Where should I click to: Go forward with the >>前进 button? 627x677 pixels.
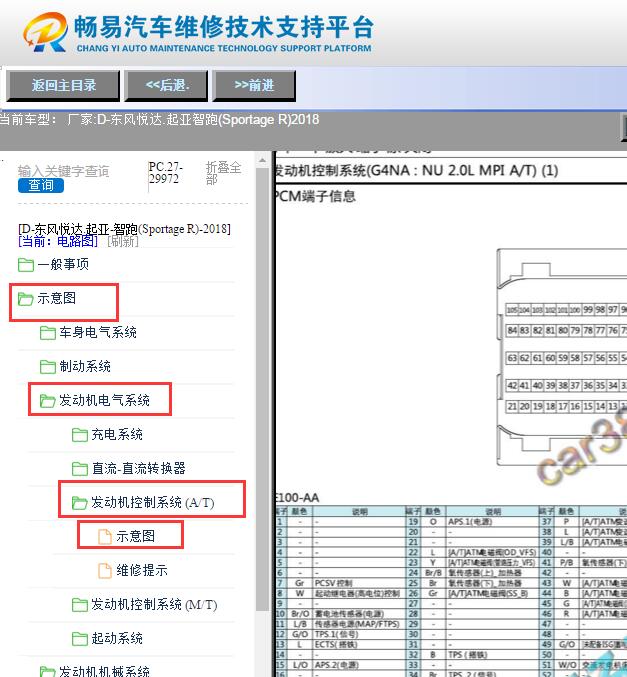(254, 85)
